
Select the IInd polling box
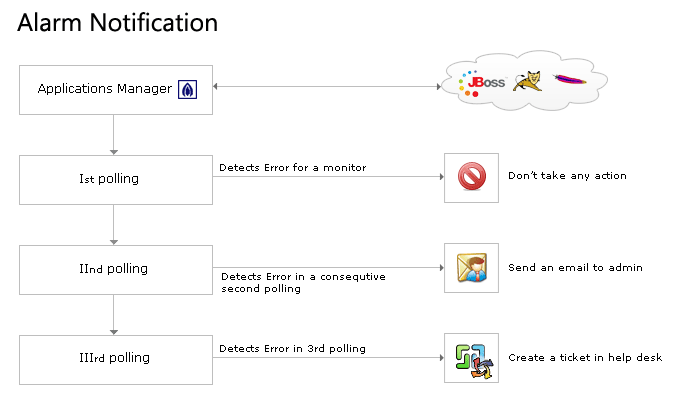click(x=116, y=270)
